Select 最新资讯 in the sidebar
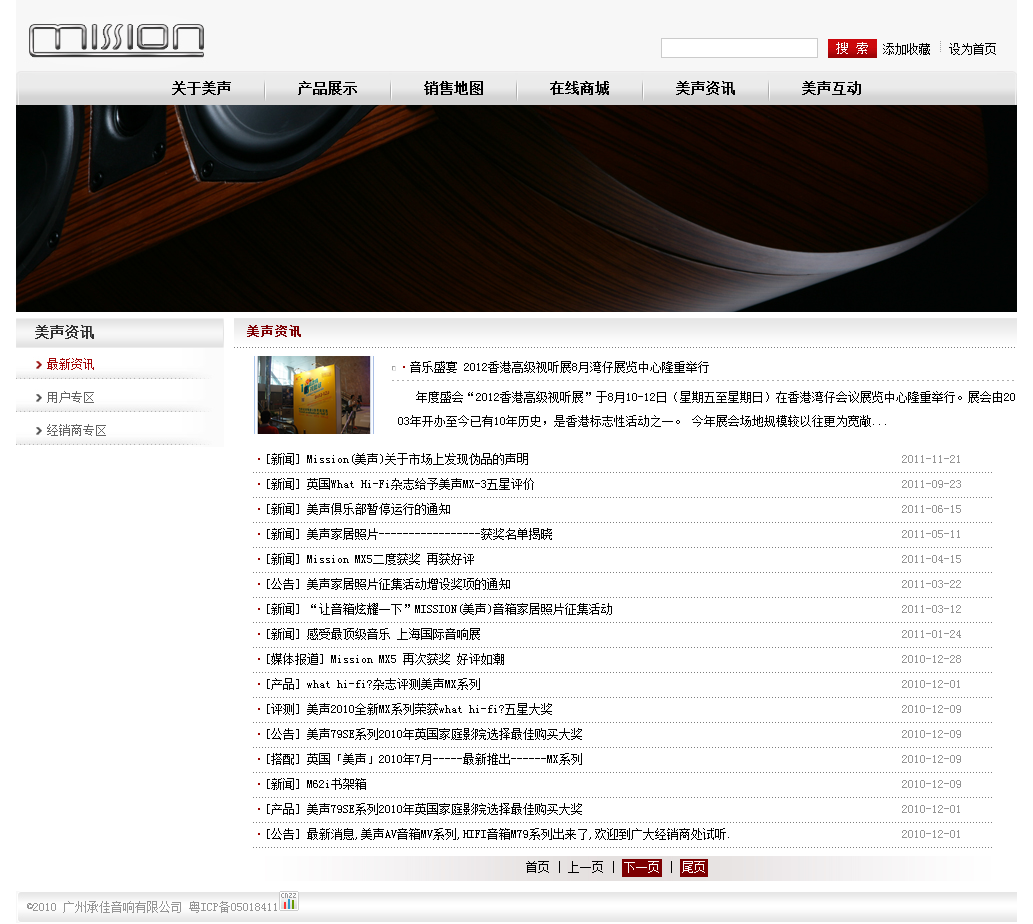Viewport: 1033px width, 924px height. (x=70, y=364)
